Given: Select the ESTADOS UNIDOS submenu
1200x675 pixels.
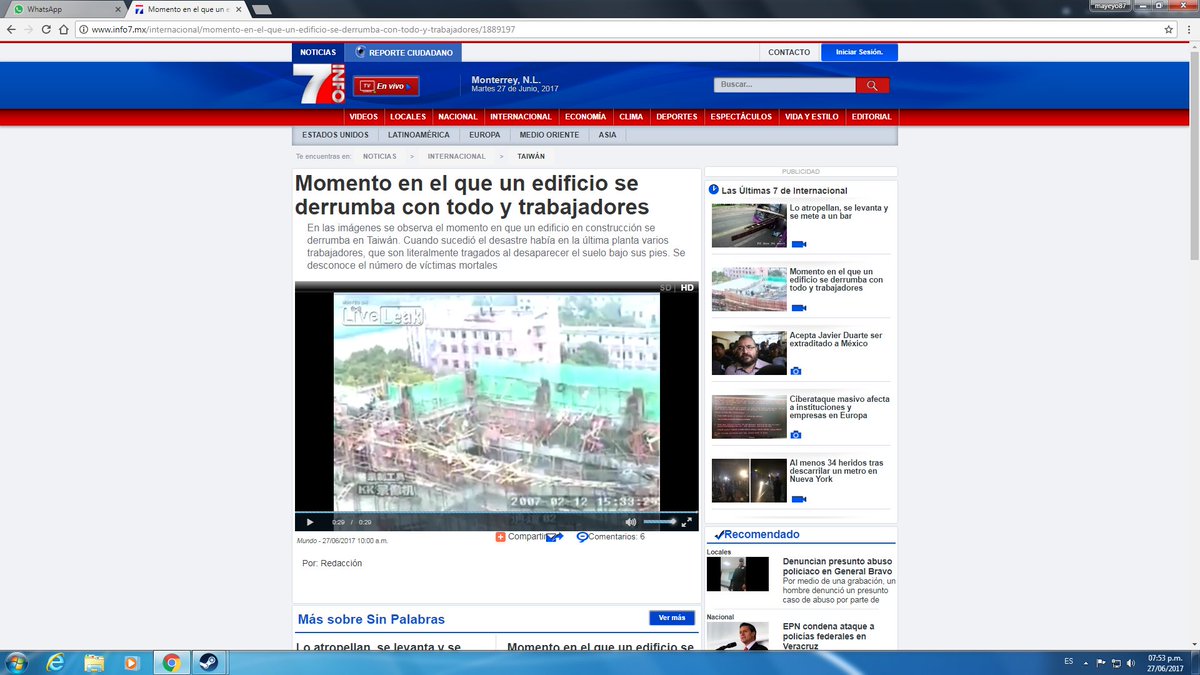Looking at the screenshot, I should pos(335,135).
